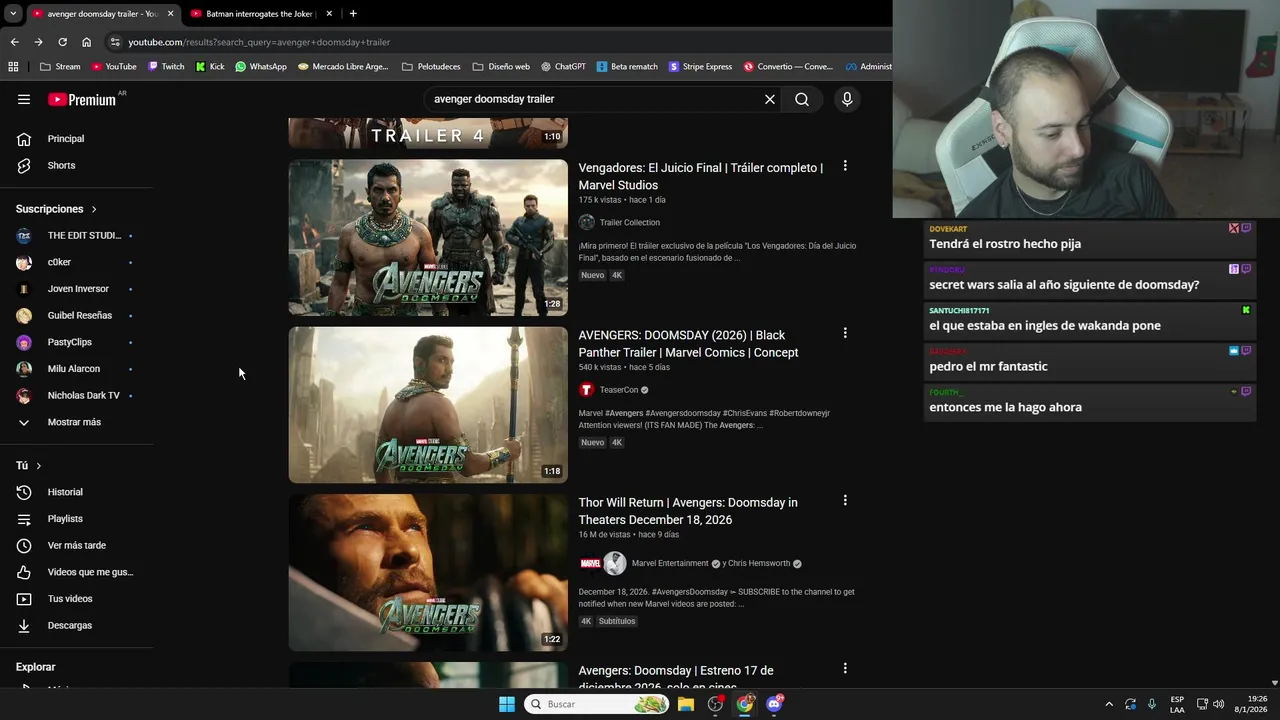Image resolution: width=1280 pixels, height=720 pixels.
Task: Clear the search box with the X
Action: pyautogui.click(x=770, y=99)
